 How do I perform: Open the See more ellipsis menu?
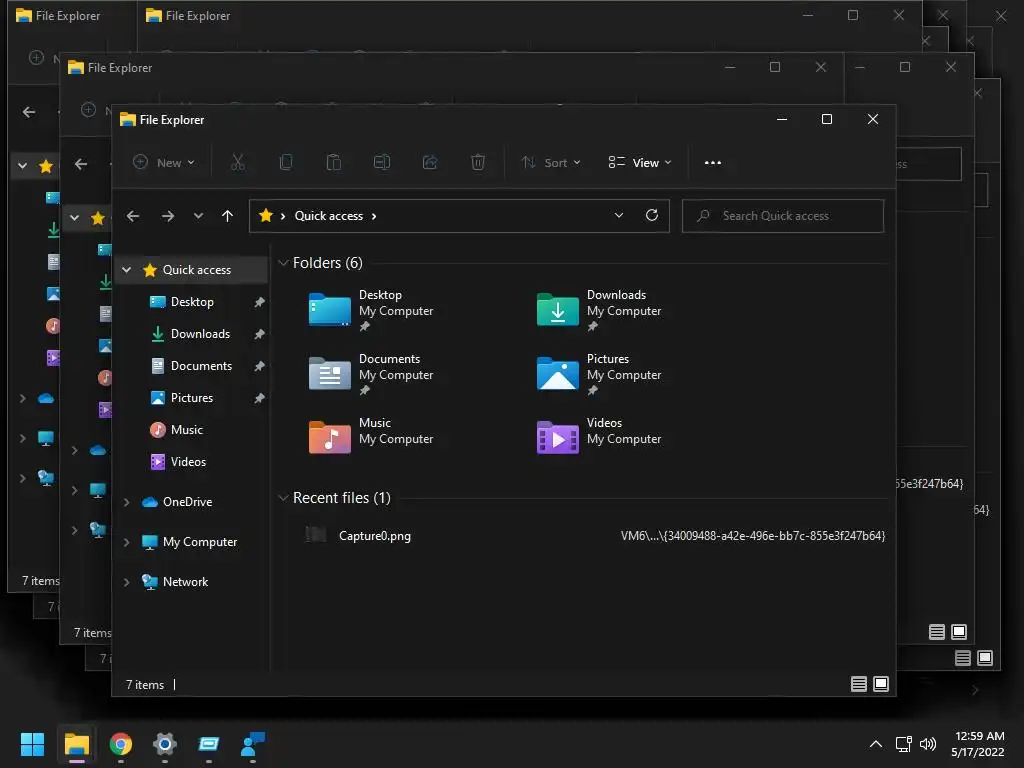[x=713, y=163]
